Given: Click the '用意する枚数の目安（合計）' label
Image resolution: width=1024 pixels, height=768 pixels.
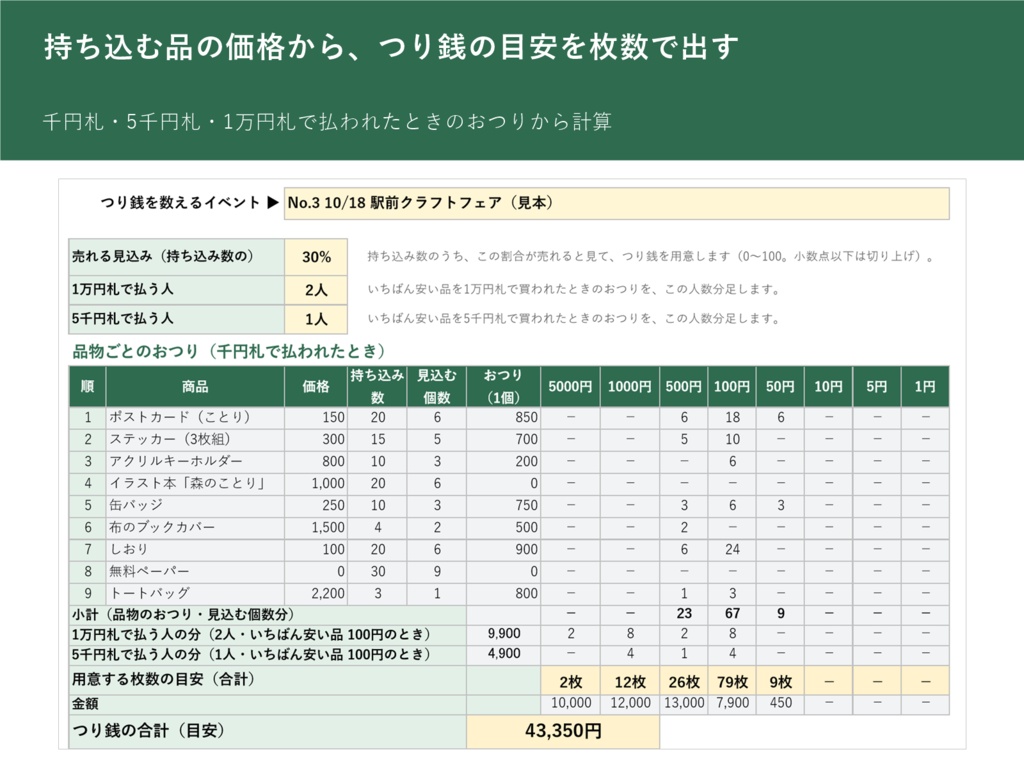Looking at the screenshot, I should [x=267, y=680].
